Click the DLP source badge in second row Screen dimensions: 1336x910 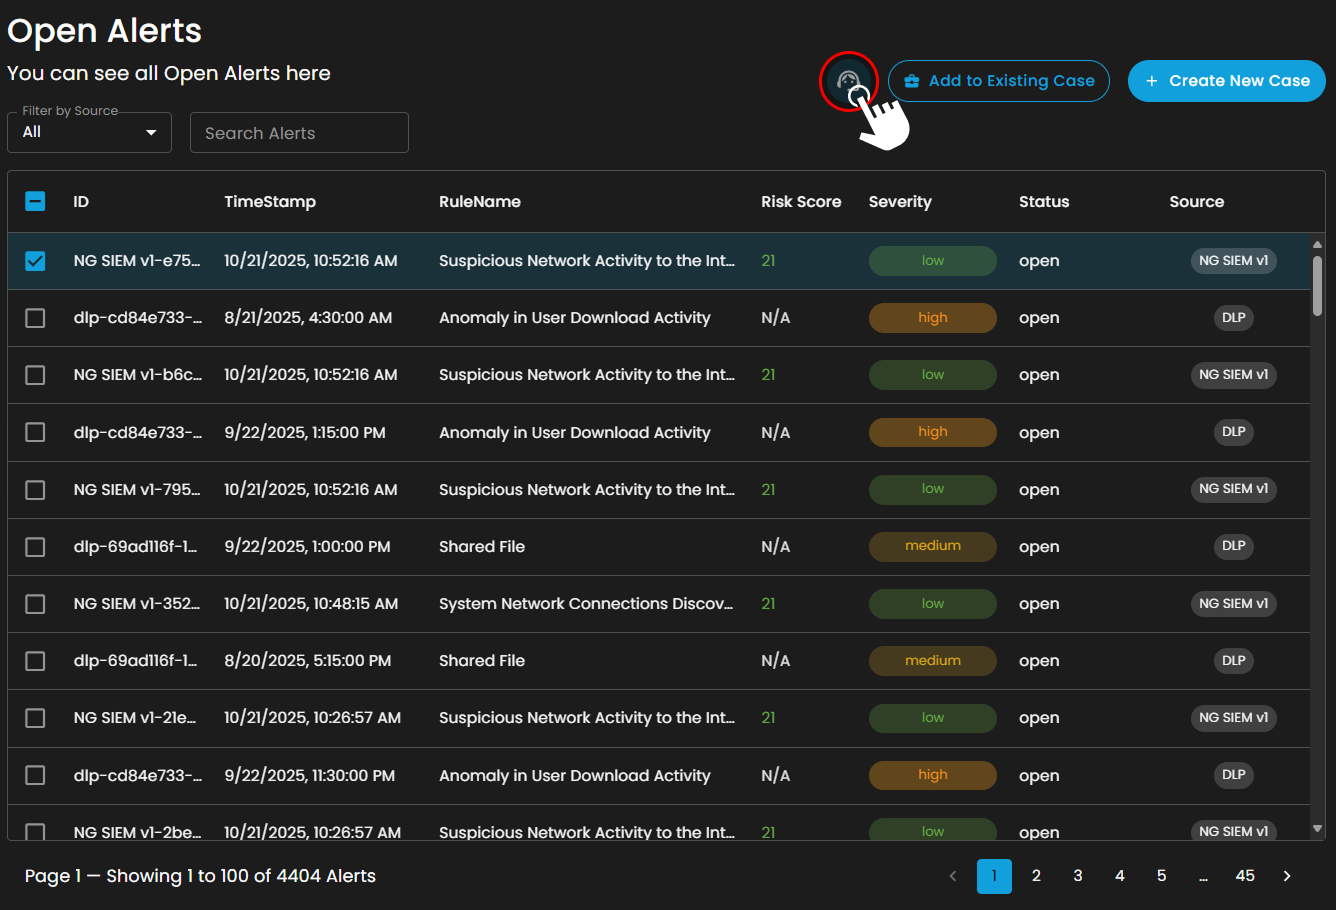1233,318
